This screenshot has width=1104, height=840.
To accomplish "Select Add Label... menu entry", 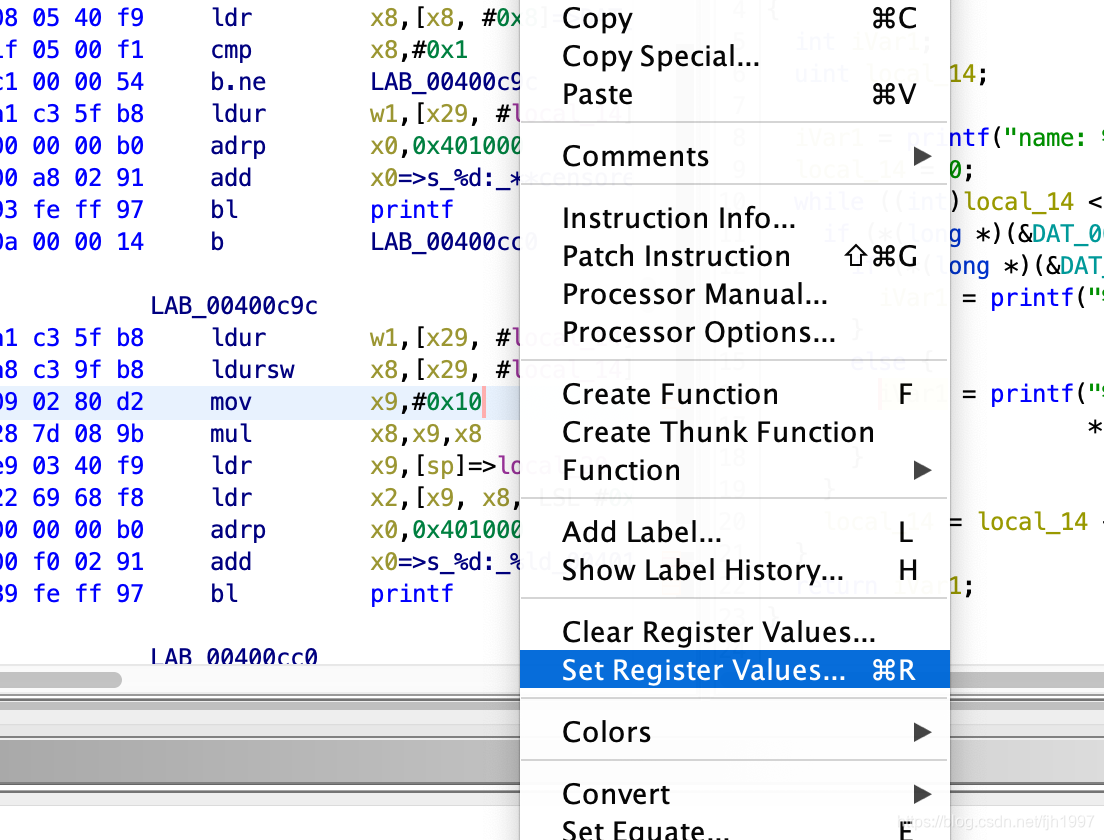I will pos(734,532).
